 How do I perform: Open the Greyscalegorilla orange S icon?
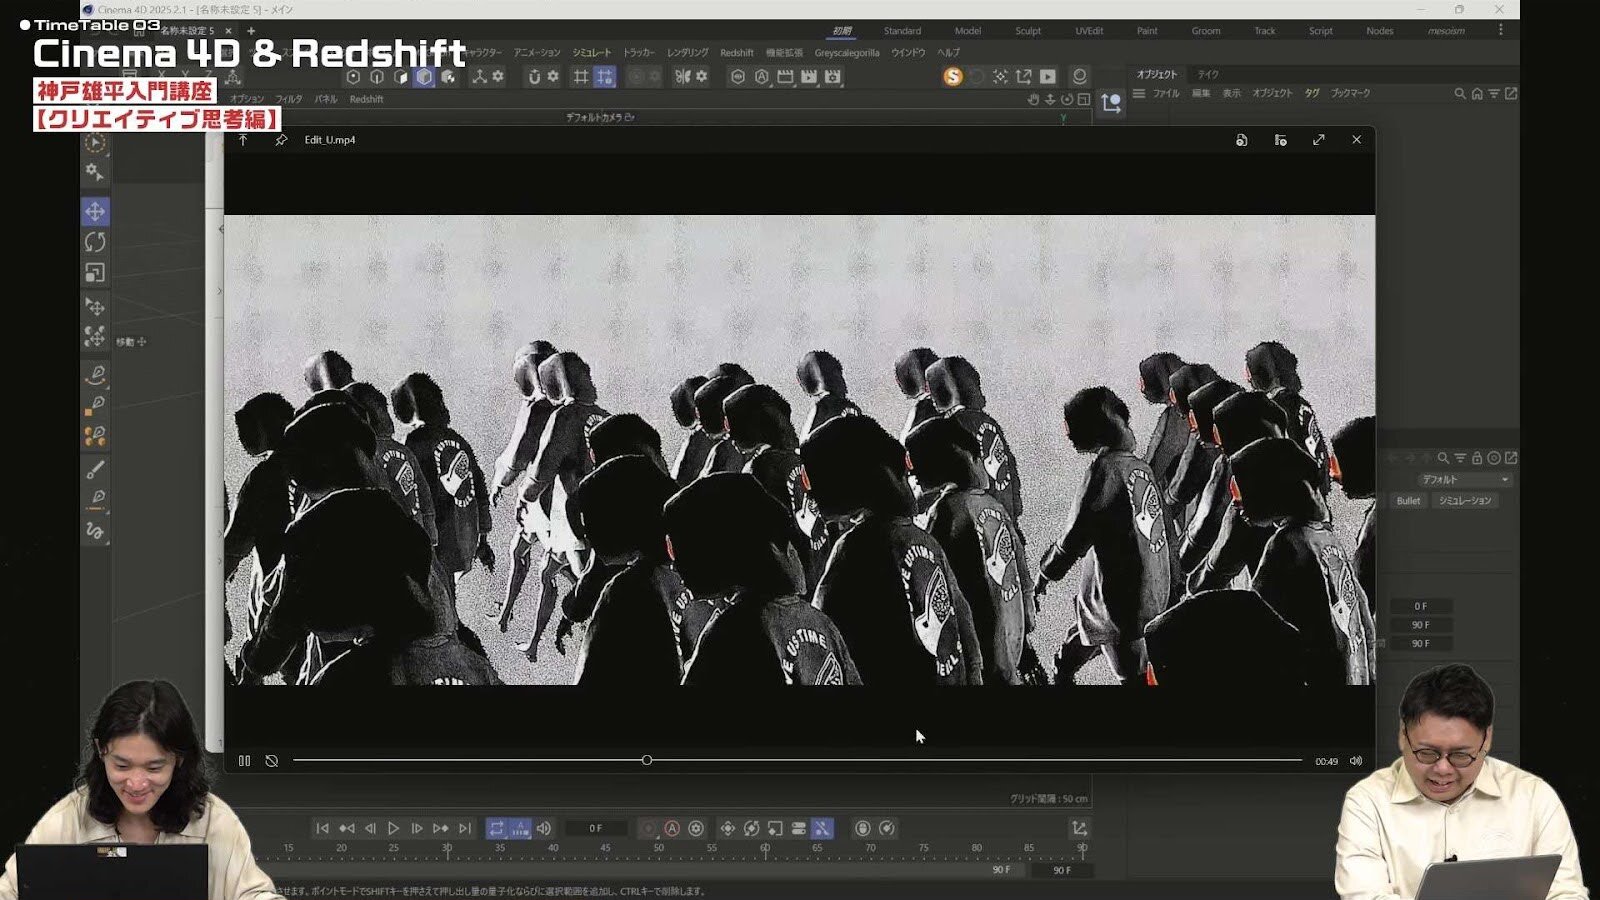953,75
